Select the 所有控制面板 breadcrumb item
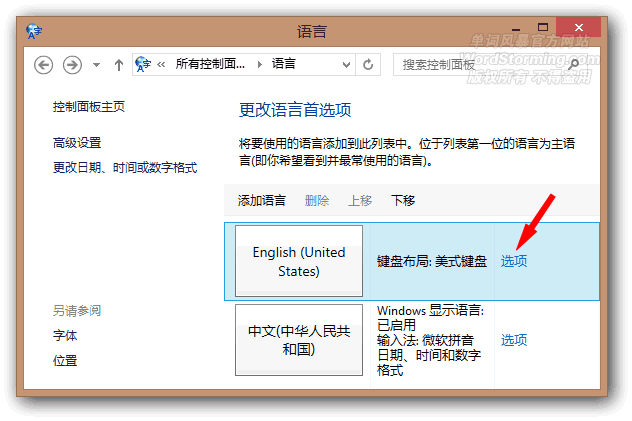The height and width of the screenshot is (421, 632). coord(209,64)
